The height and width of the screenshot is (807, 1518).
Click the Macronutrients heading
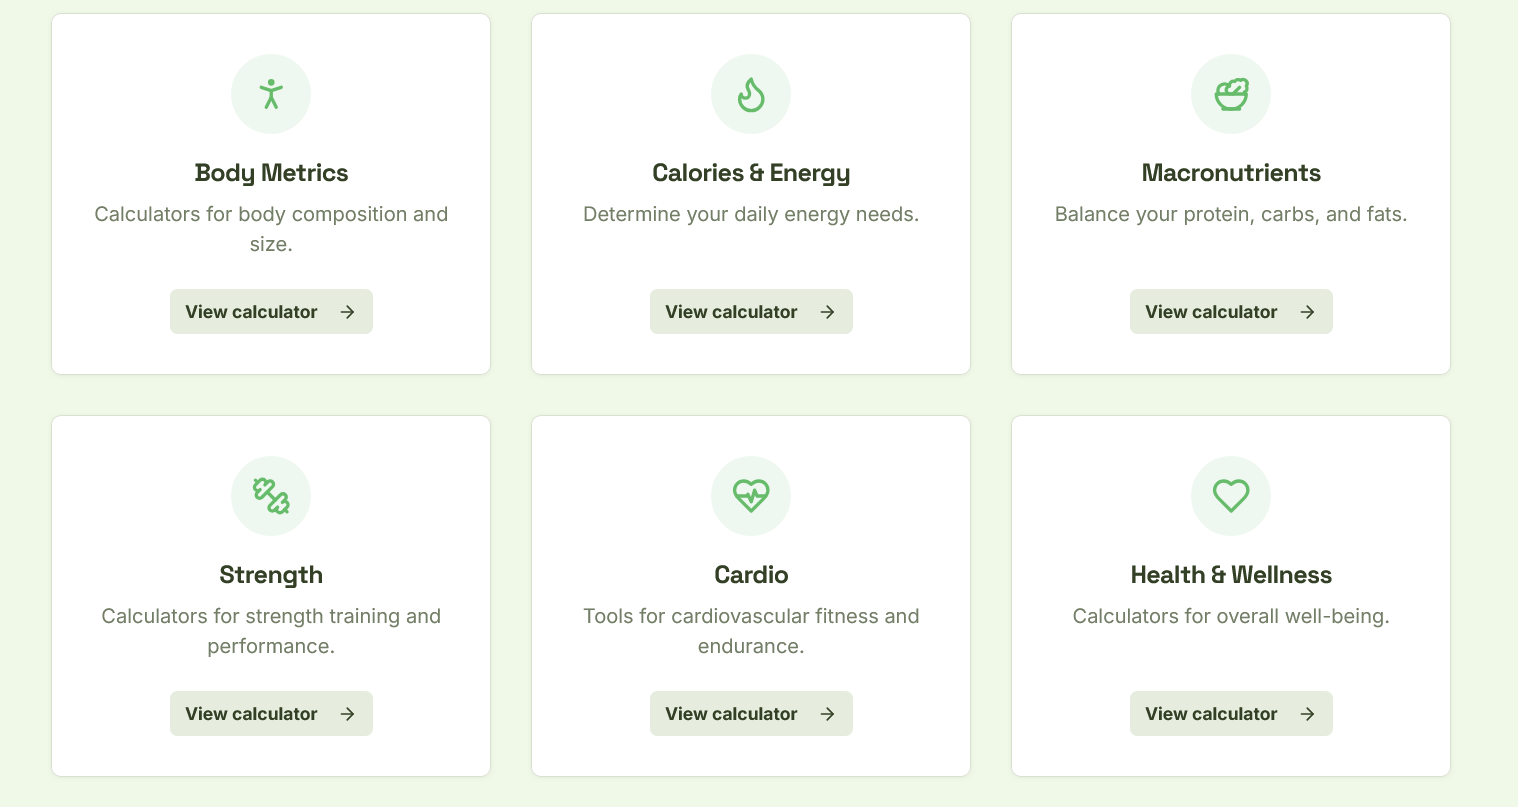click(x=1231, y=172)
